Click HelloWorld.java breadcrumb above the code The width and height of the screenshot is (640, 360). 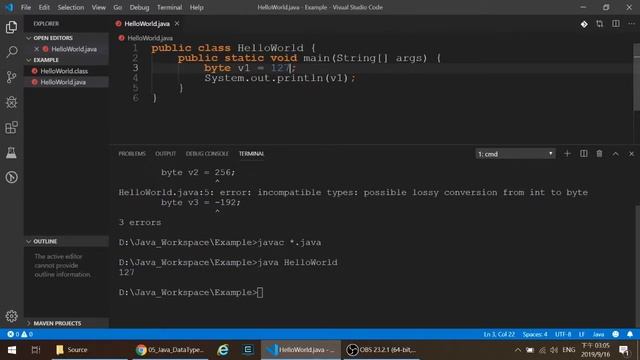tap(150, 38)
